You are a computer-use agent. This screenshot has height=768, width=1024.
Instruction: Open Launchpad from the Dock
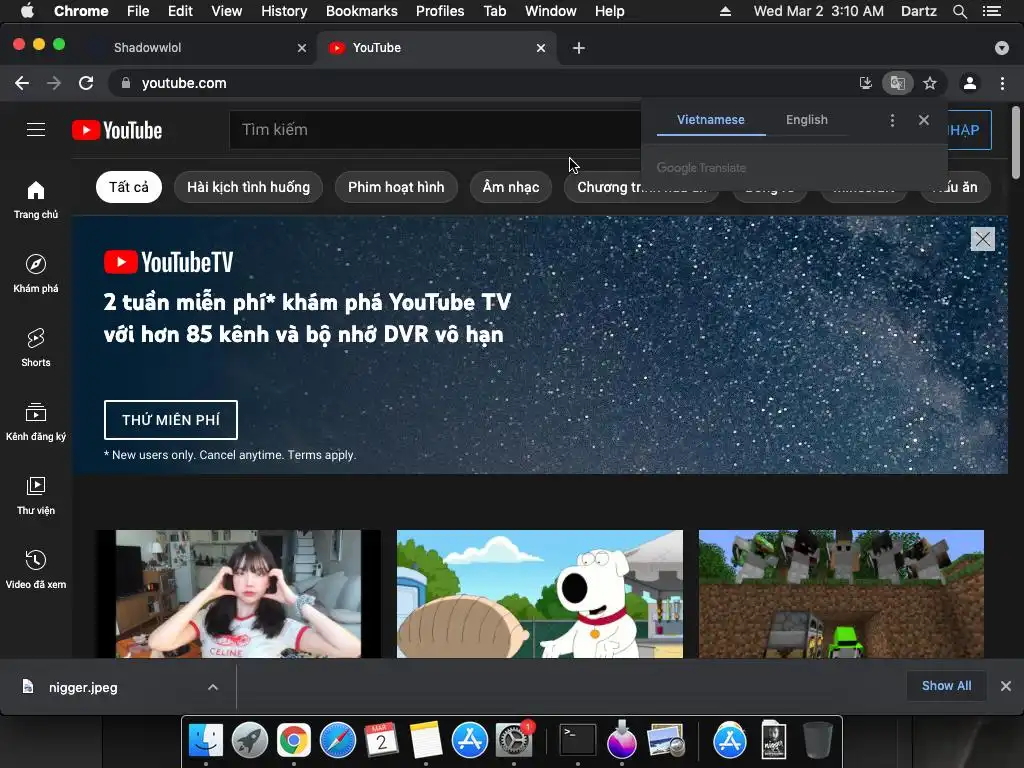249,740
